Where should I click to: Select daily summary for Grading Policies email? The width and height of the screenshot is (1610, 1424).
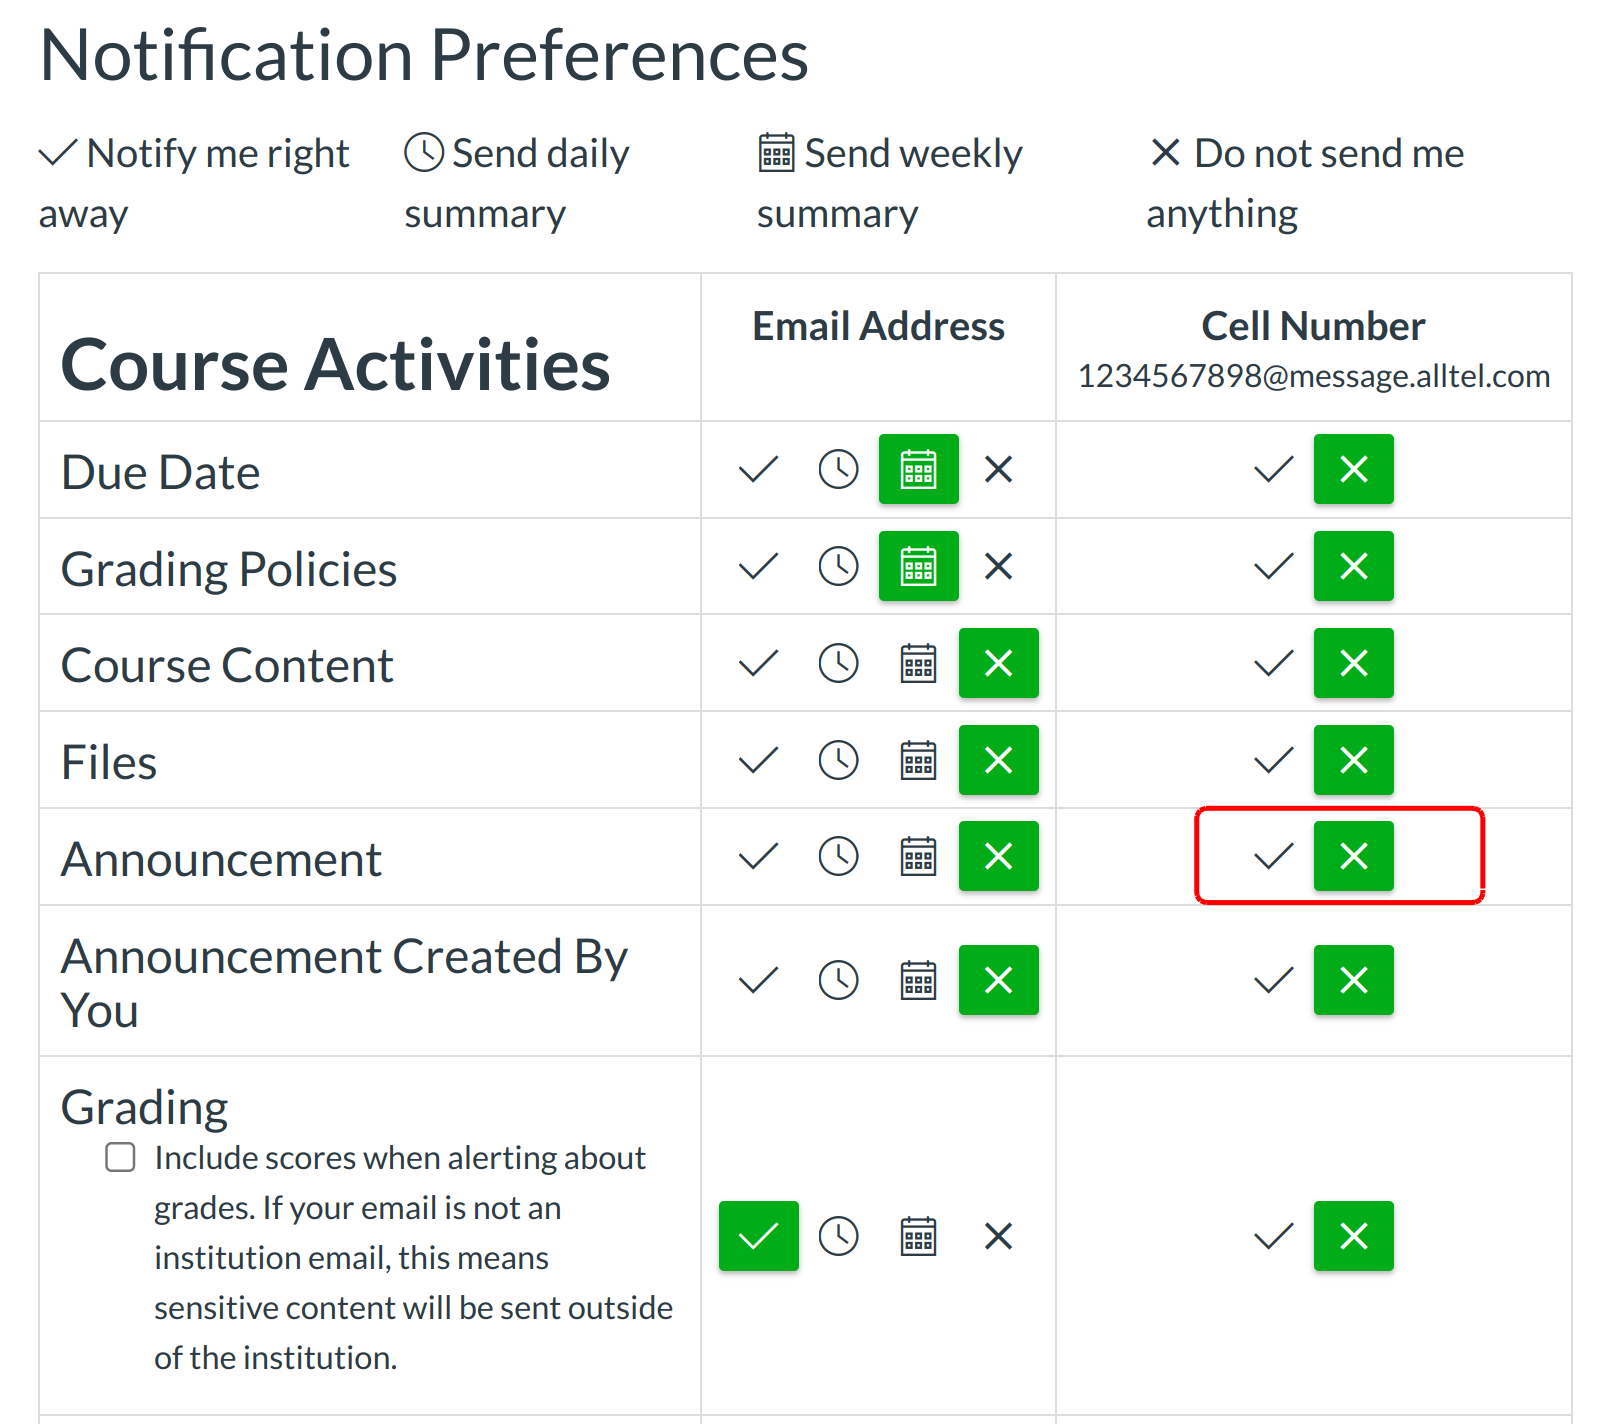point(838,566)
